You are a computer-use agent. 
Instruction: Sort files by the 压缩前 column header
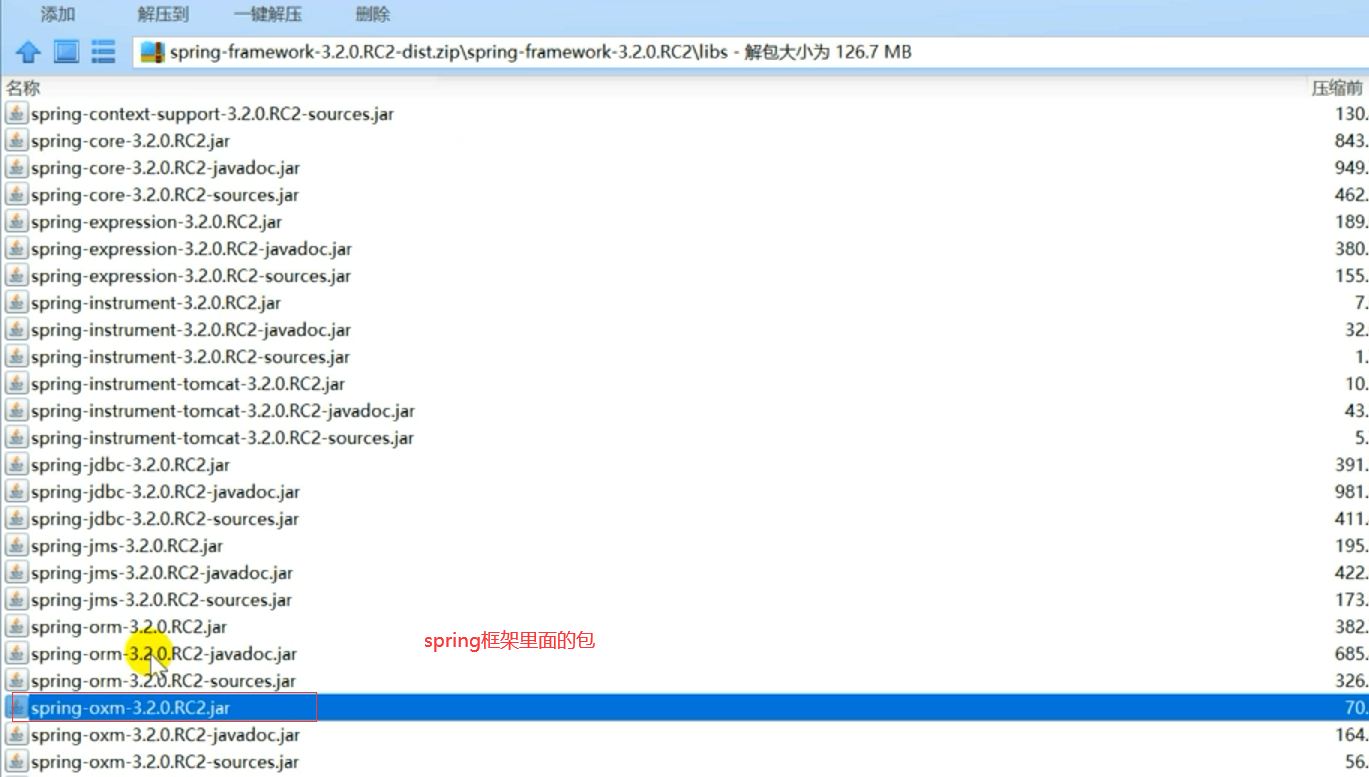point(1337,88)
